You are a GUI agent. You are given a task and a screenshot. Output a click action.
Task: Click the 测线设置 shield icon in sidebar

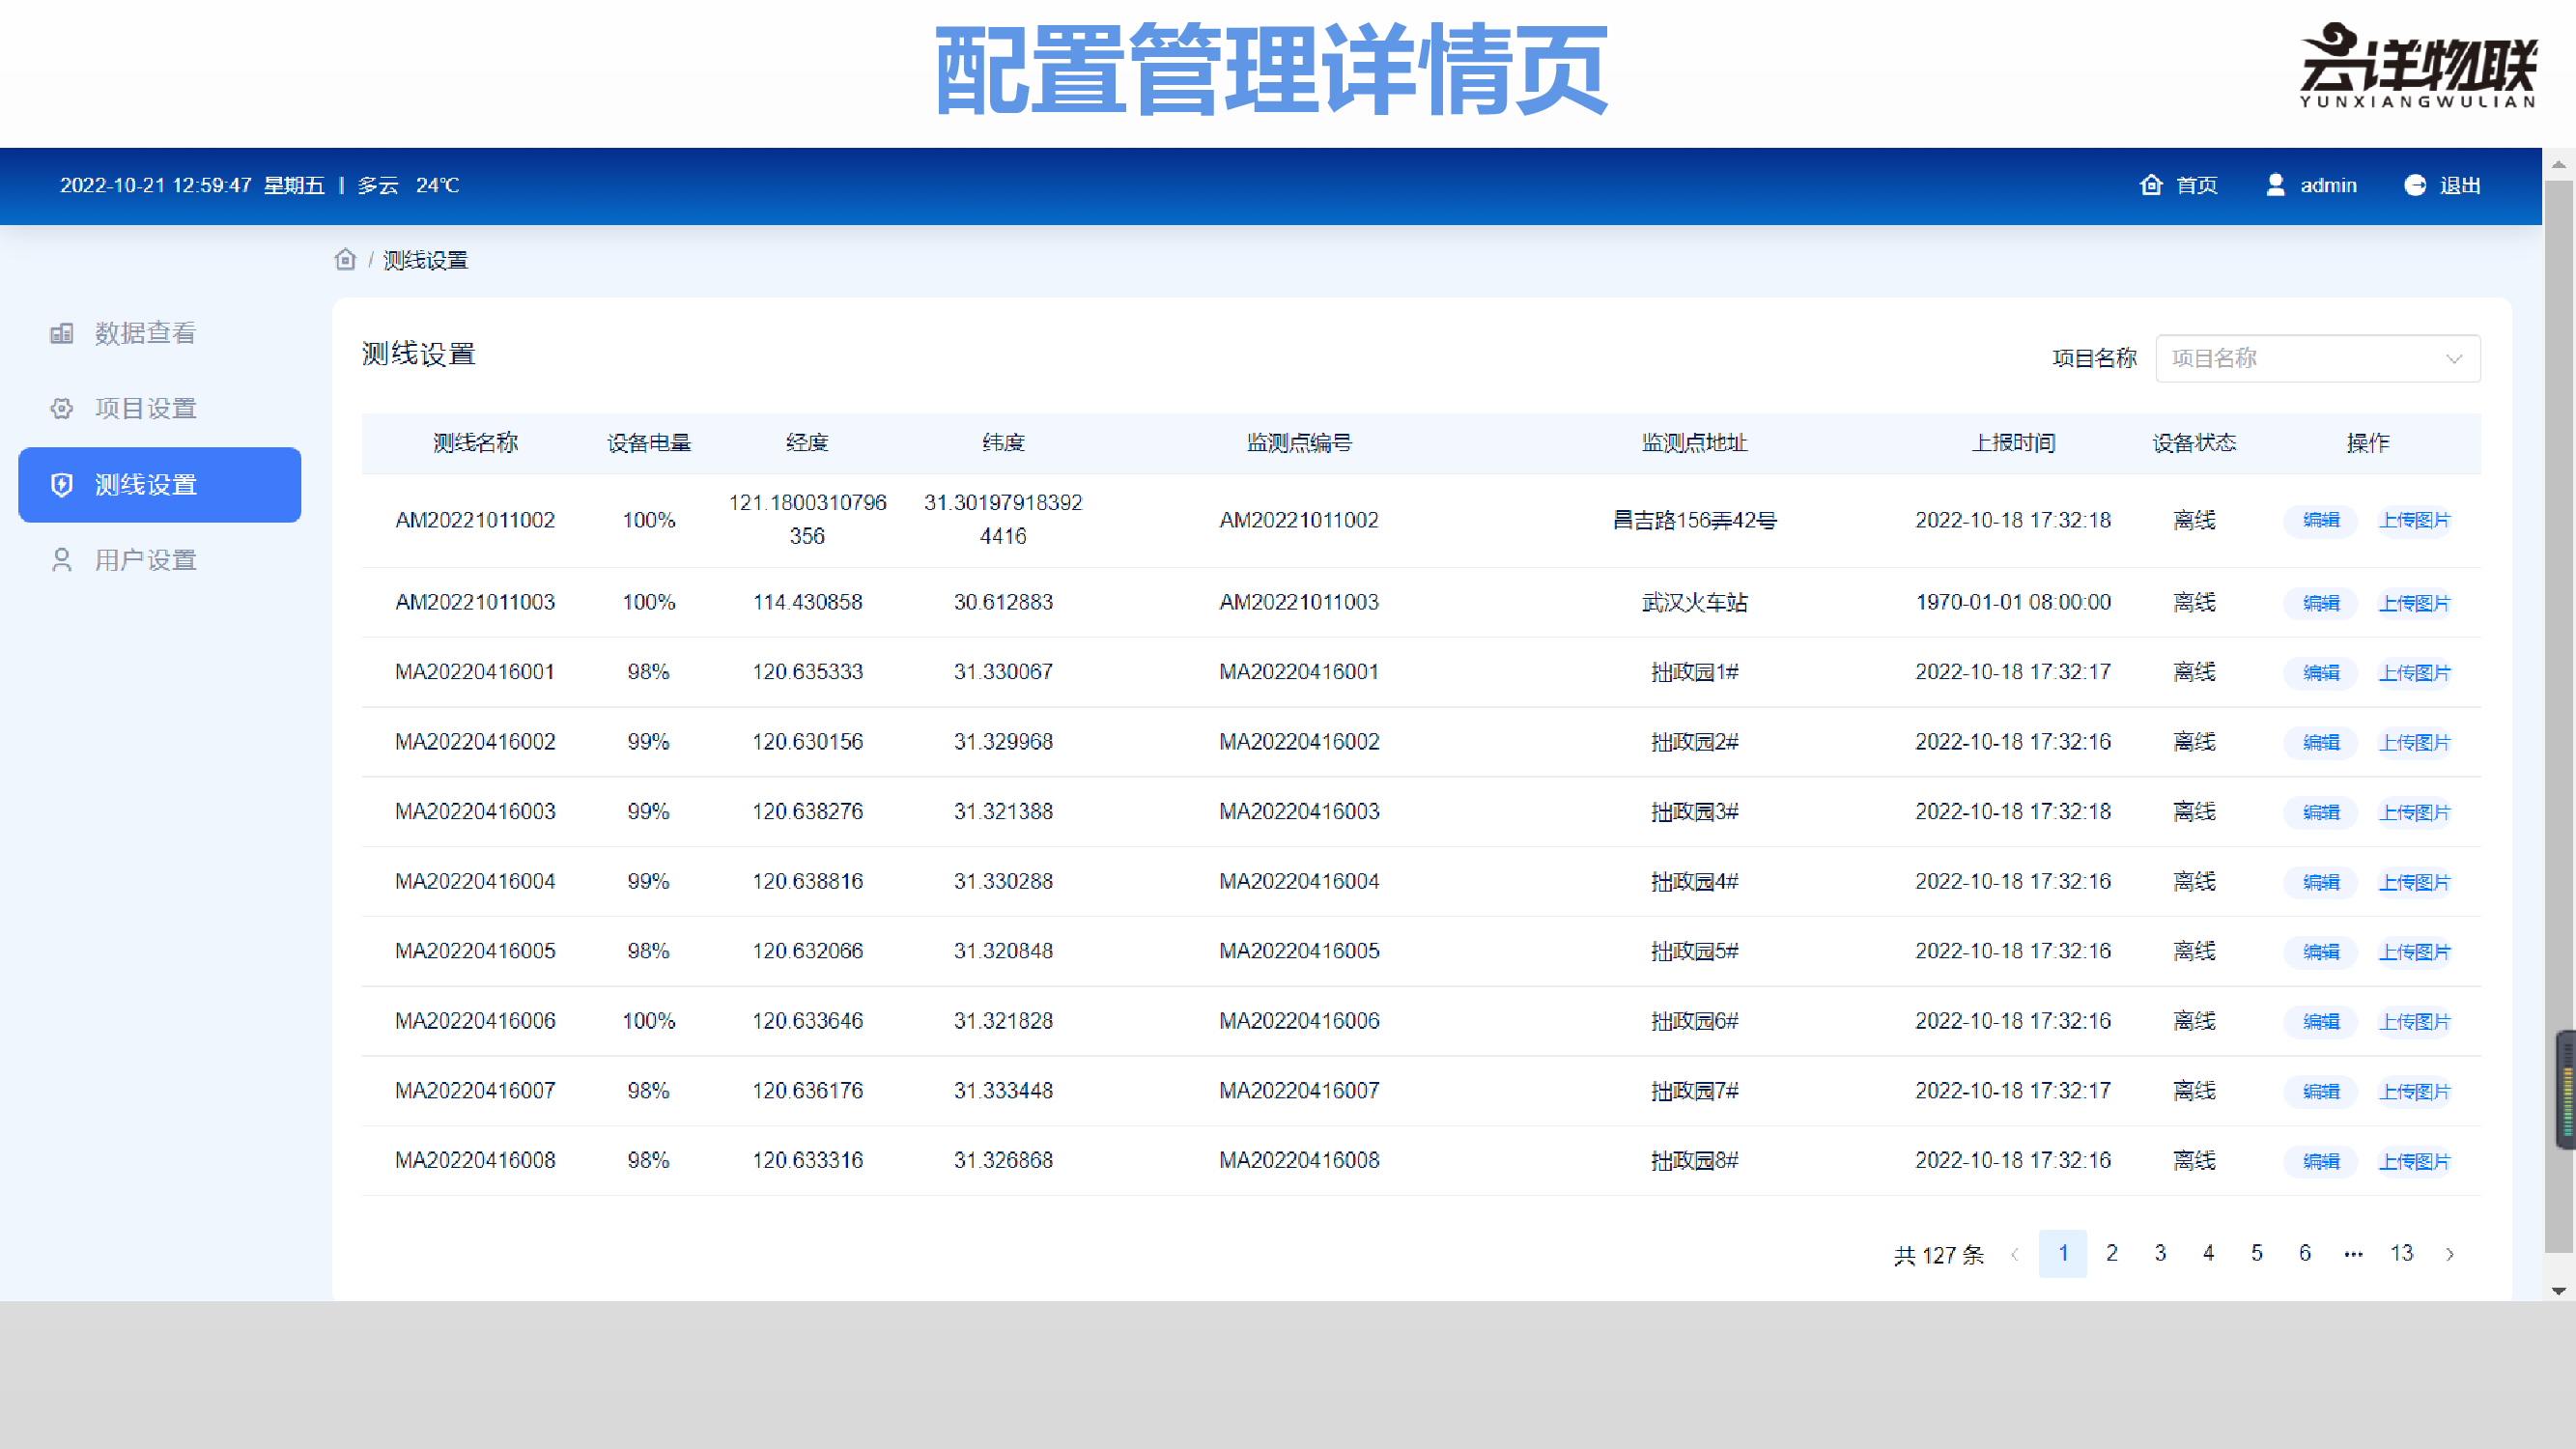62,485
